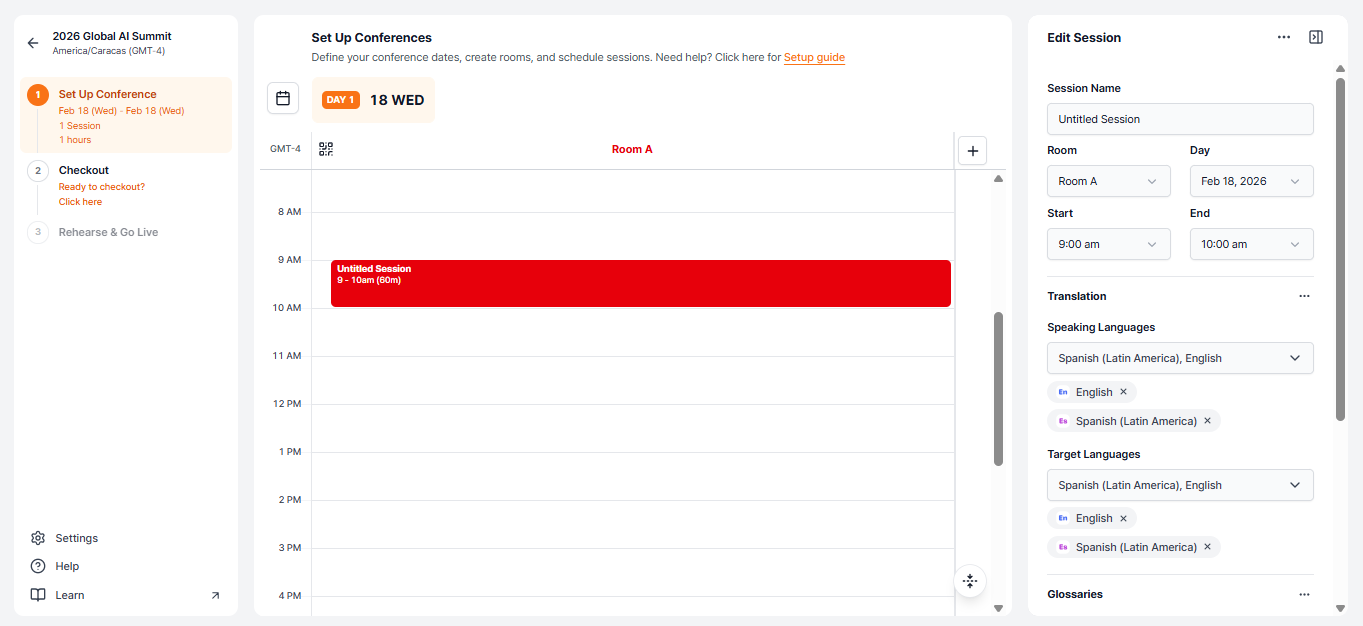The width and height of the screenshot is (1363, 626).
Task: Click the step 3 circle
Action: click(x=38, y=232)
